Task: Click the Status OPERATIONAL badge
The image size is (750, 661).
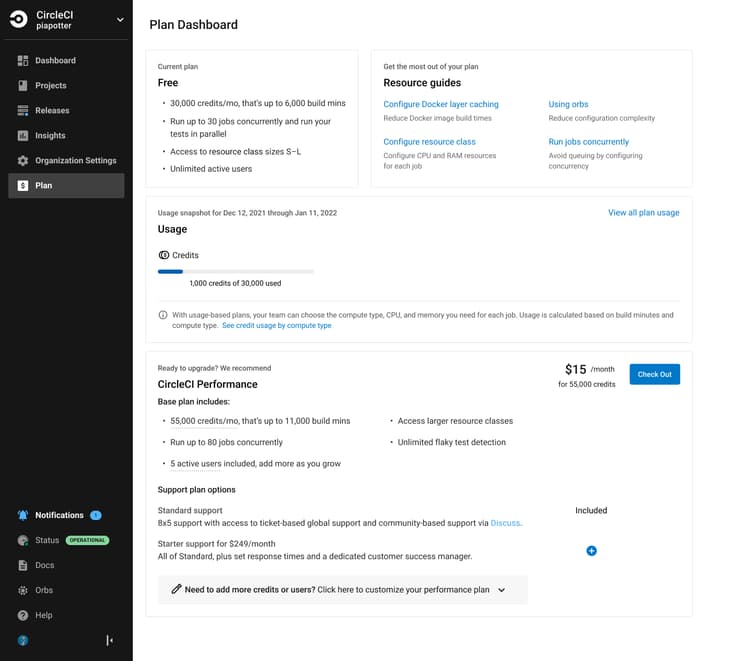Action: pos(87,541)
